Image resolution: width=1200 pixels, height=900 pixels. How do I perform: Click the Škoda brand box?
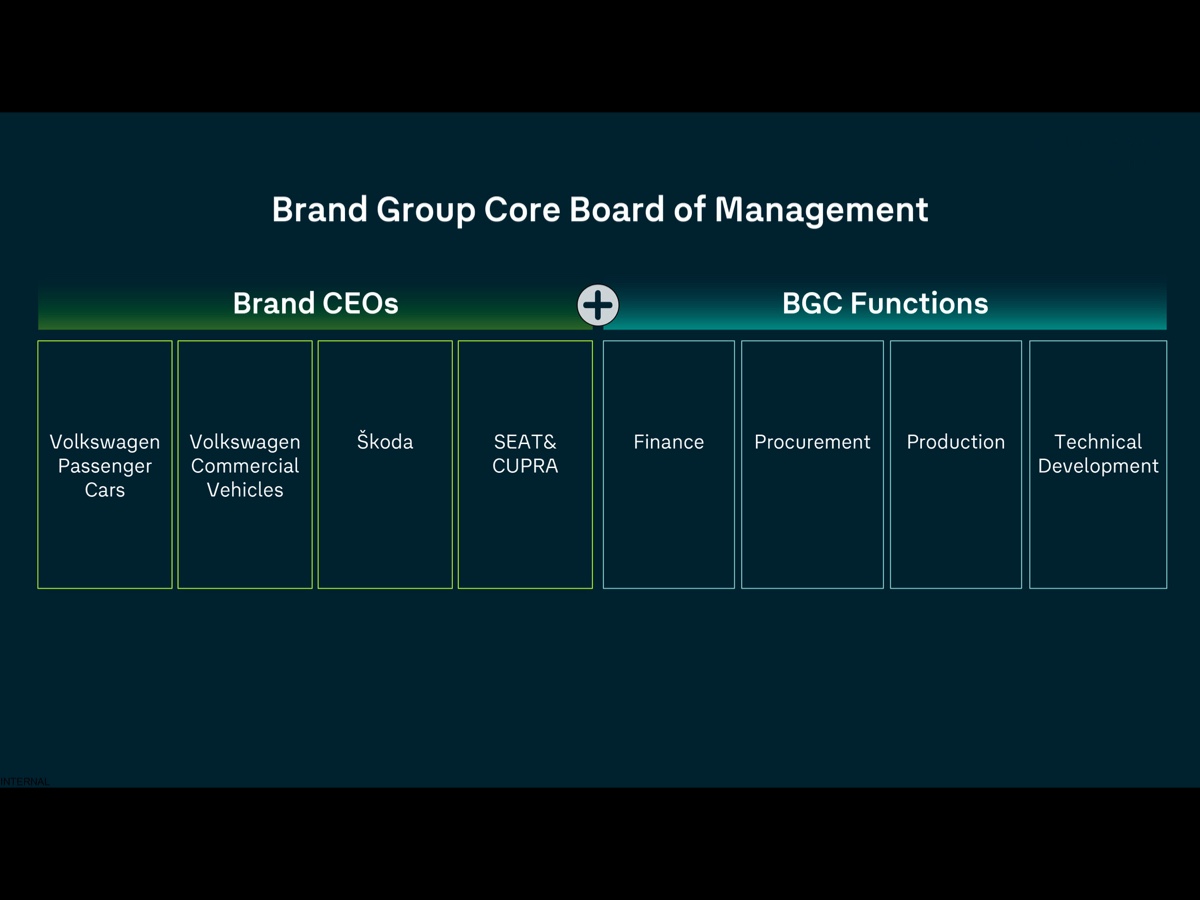[385, 463]
